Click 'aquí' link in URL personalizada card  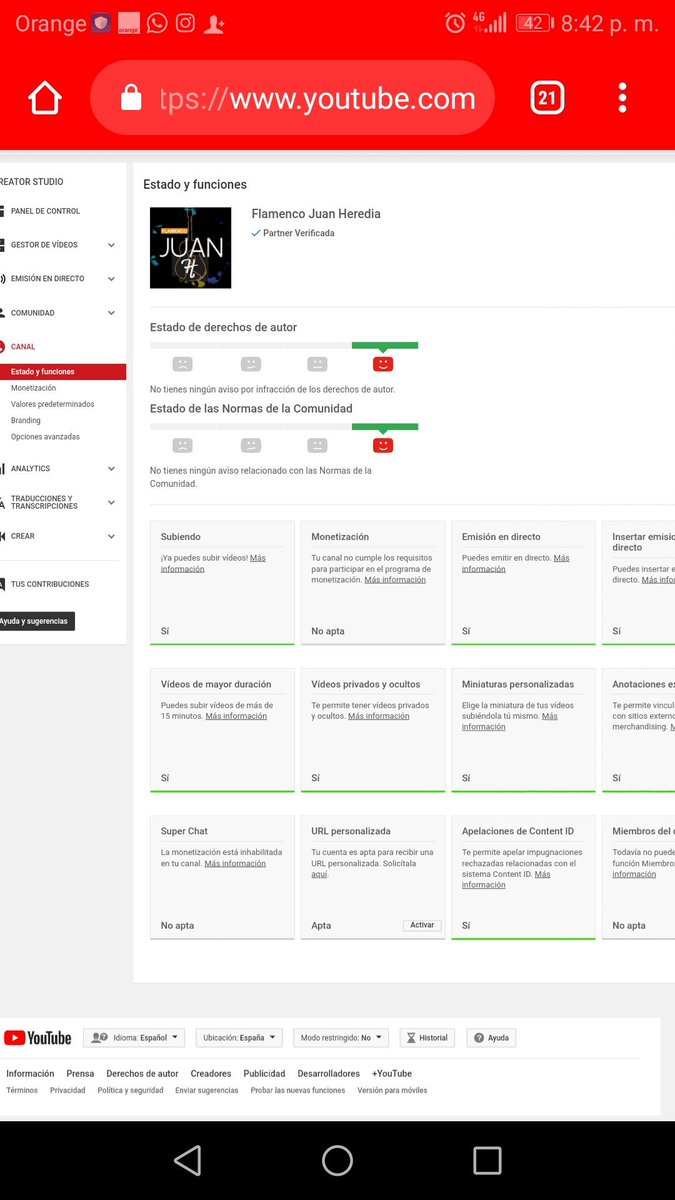[x=319, y=874]
